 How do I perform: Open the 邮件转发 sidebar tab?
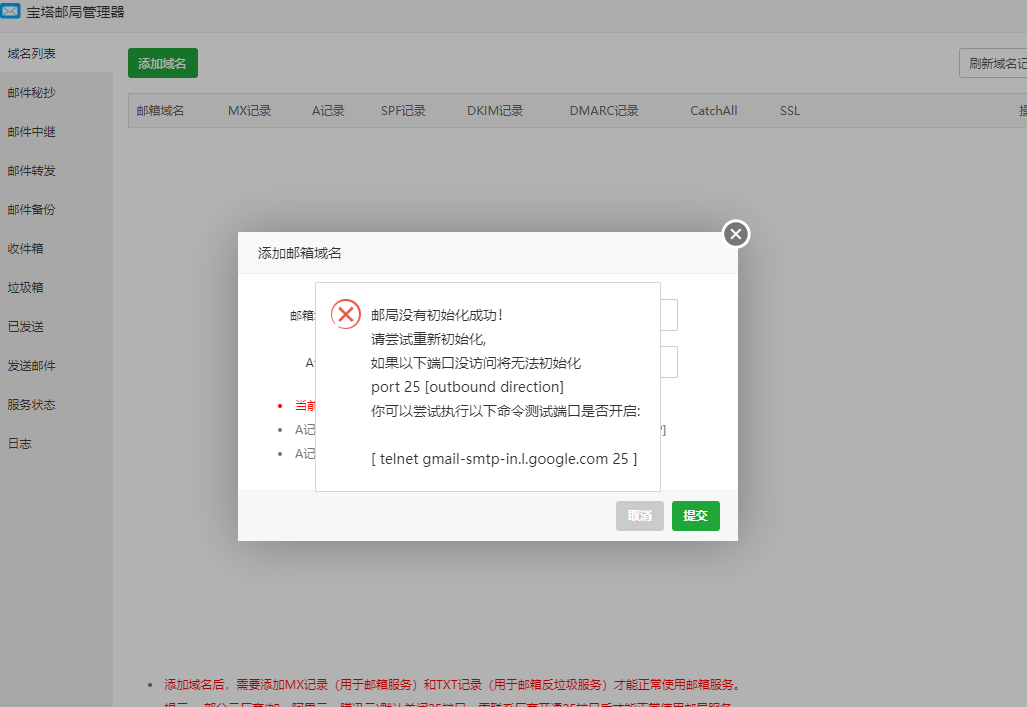56,170
